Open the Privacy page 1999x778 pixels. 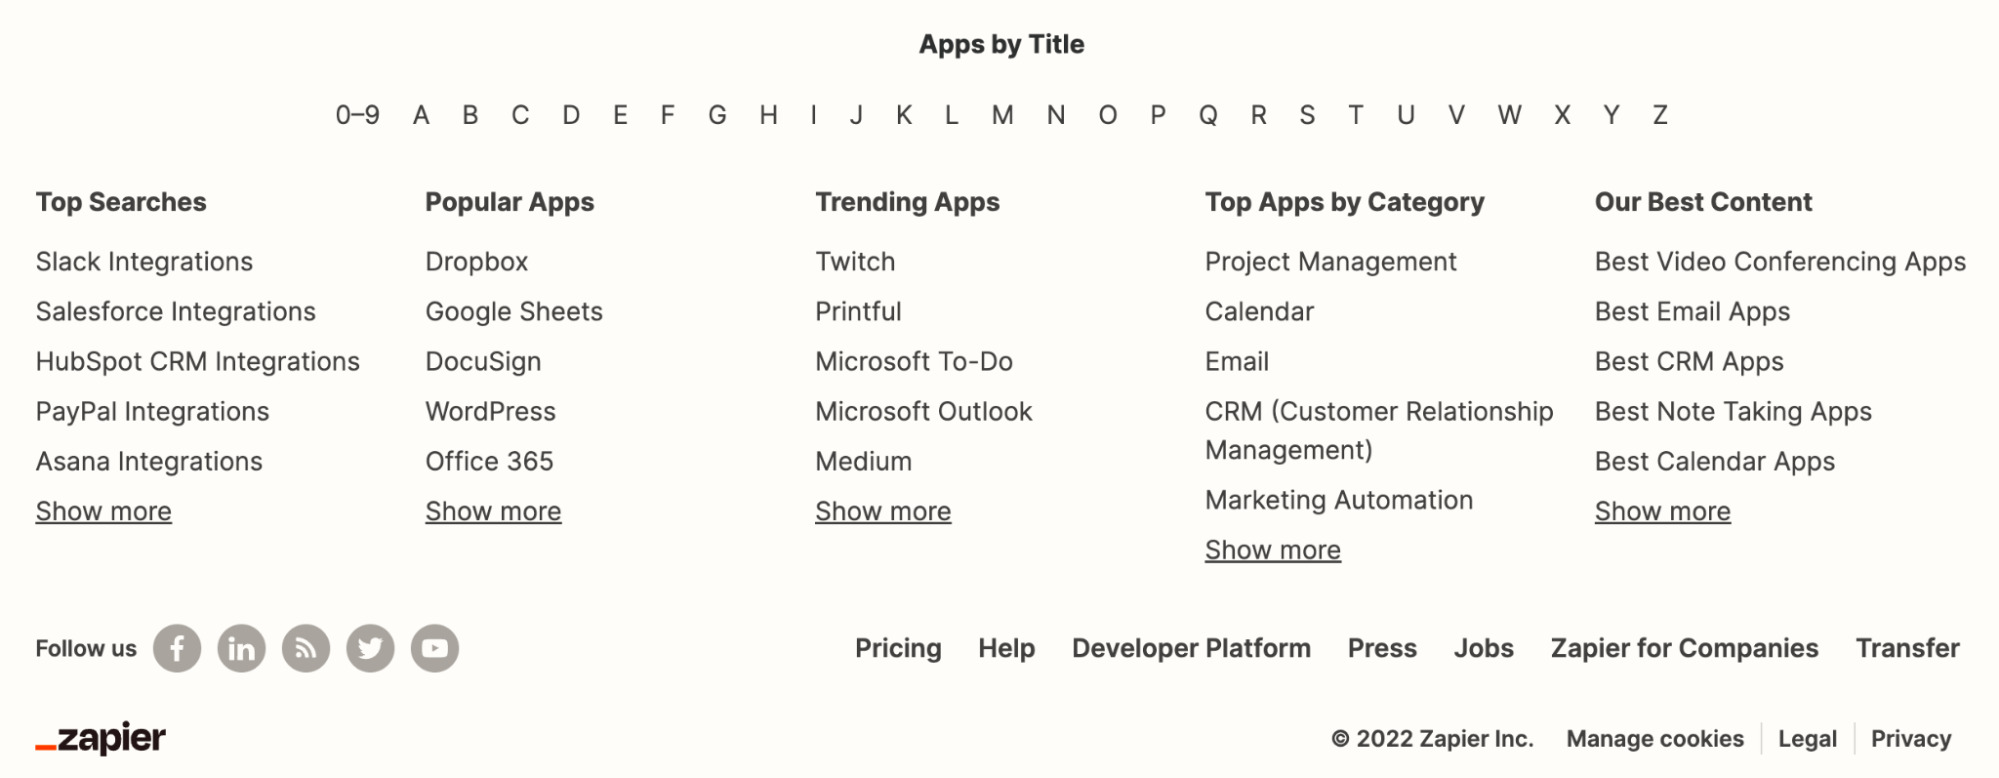click(1911, 738)
